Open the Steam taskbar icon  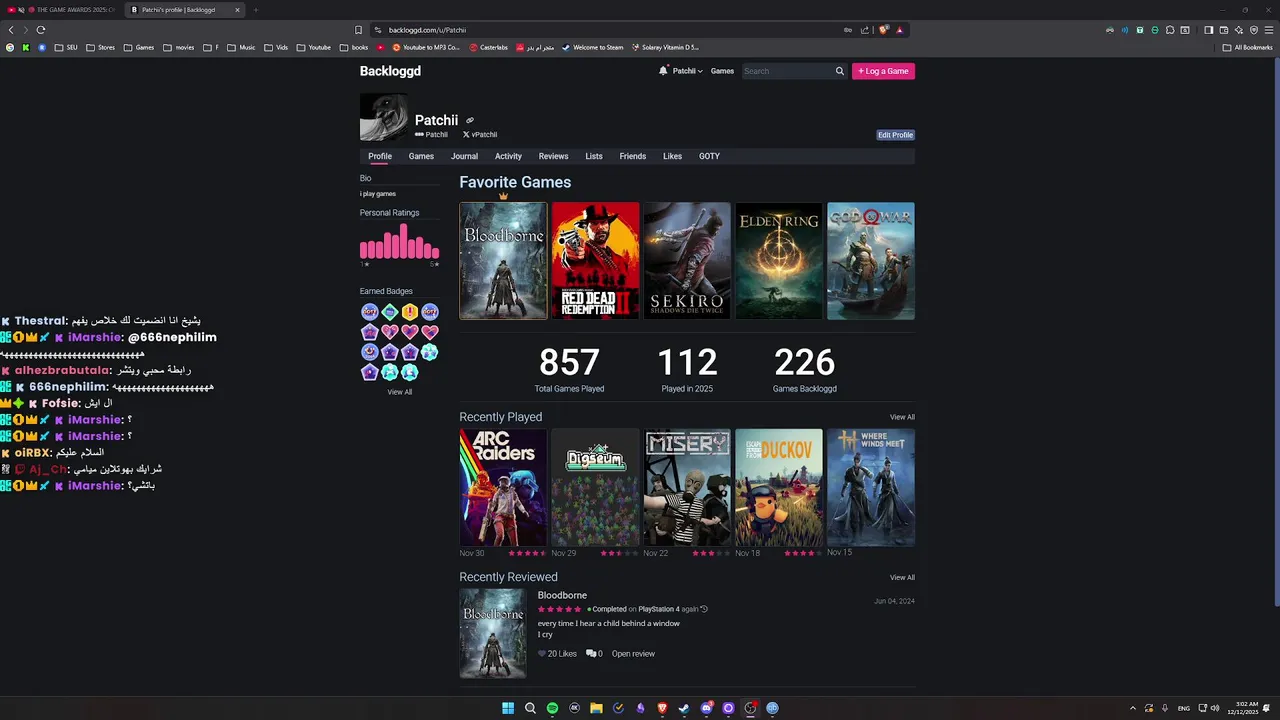(684, 708)
